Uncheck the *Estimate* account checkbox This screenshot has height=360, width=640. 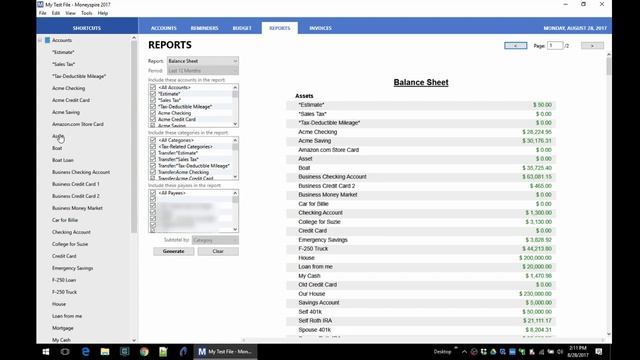click(x=153, y=94)
